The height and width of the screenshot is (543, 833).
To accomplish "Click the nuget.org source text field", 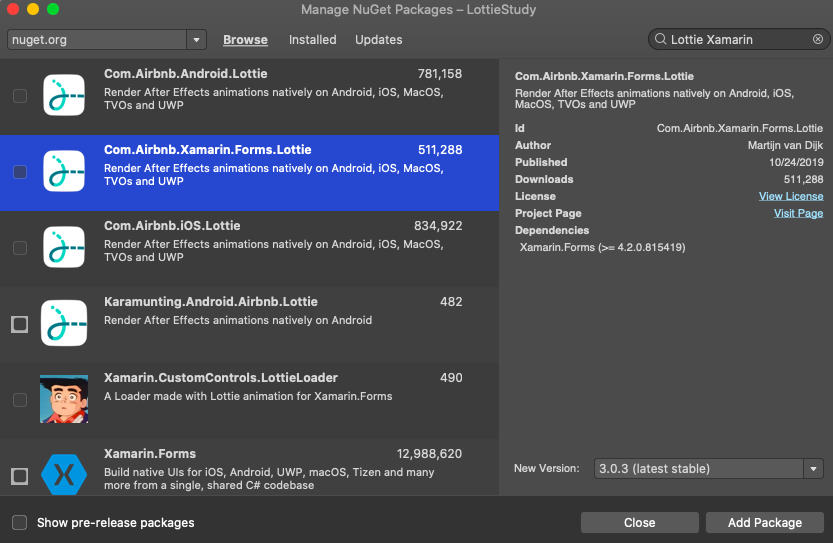I will [x=97, y=40].
